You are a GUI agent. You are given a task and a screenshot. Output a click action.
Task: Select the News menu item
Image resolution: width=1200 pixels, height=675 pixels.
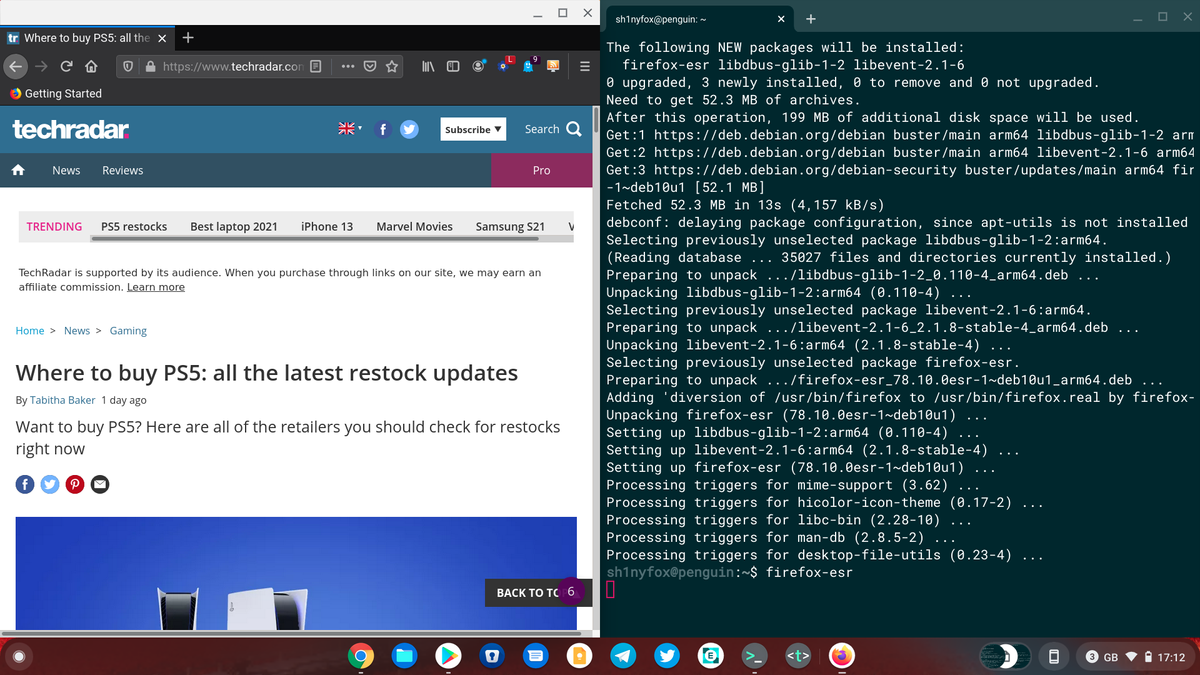coord(66,170)
